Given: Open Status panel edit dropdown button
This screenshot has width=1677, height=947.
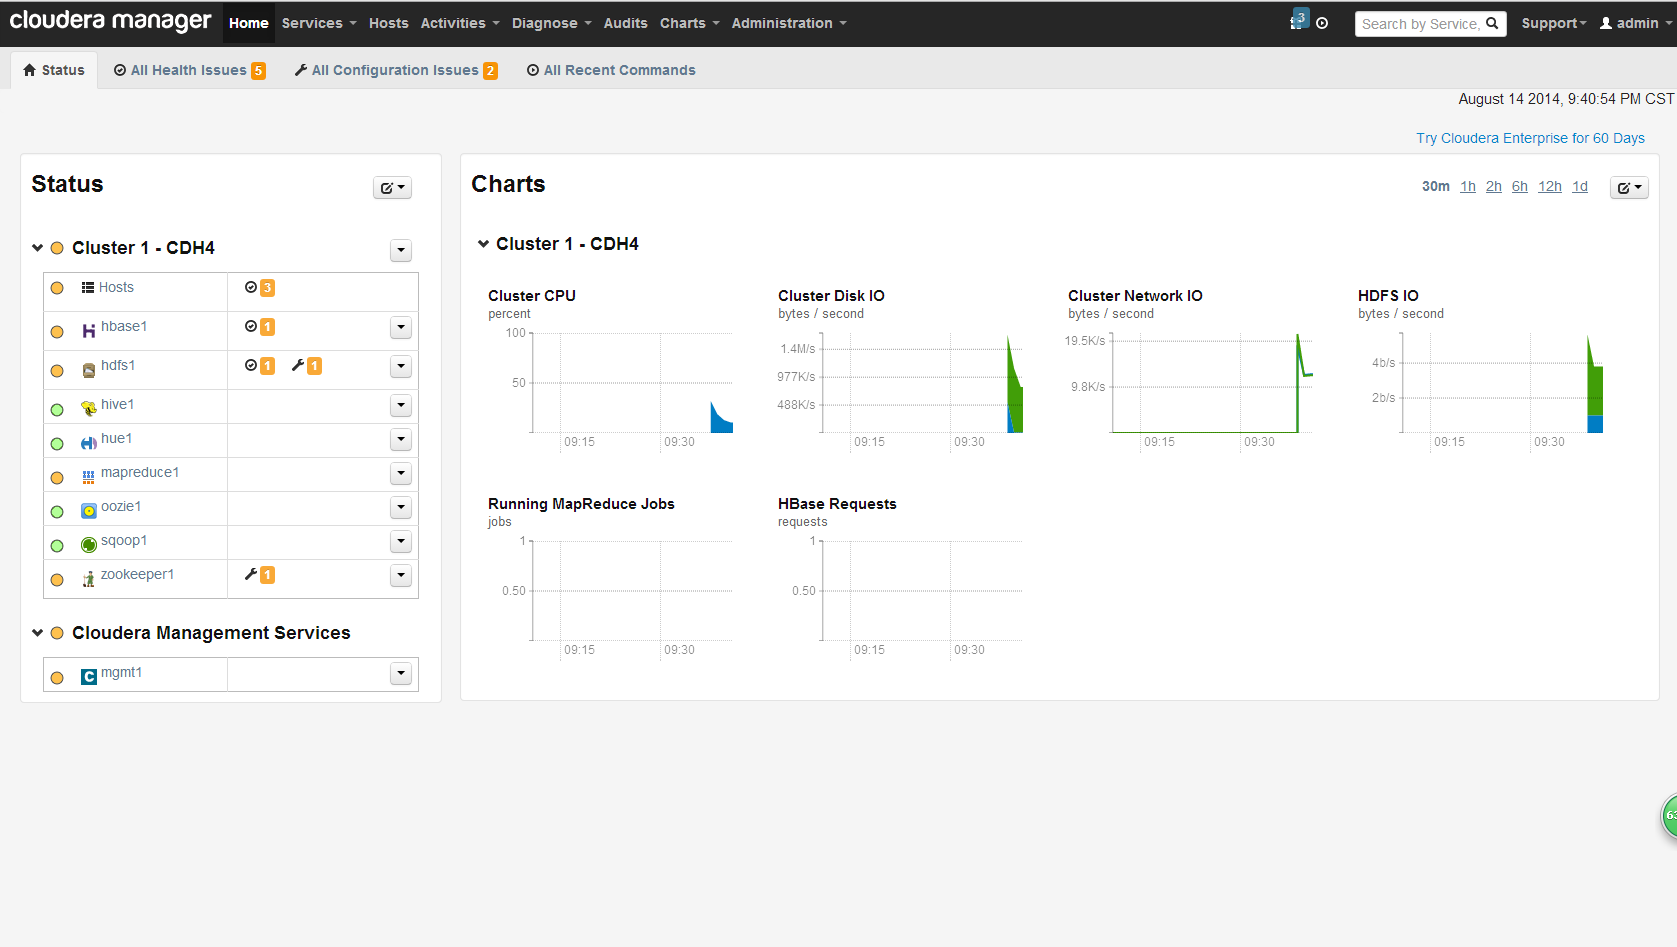Looking at the screenshot, I should click(393, 187).
